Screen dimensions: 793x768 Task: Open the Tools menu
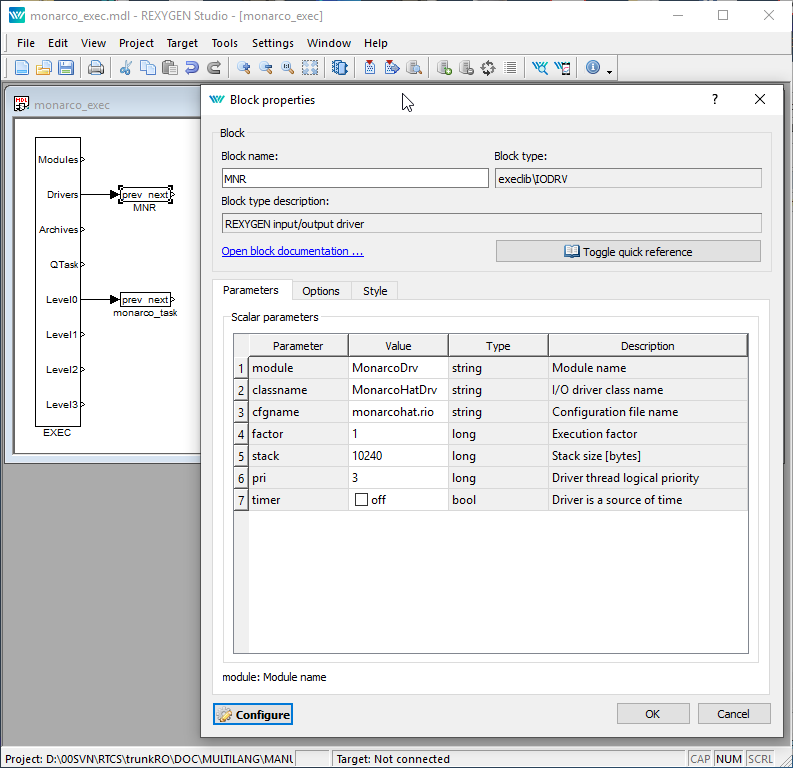225,43
